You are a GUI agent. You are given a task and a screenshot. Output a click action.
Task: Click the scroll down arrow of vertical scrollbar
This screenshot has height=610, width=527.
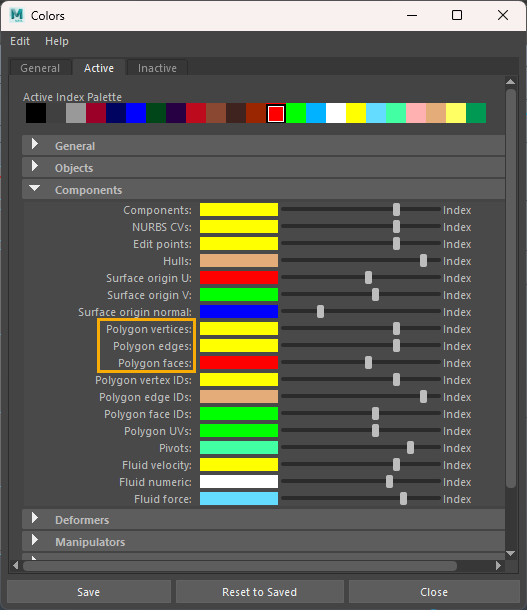[511, 553]
